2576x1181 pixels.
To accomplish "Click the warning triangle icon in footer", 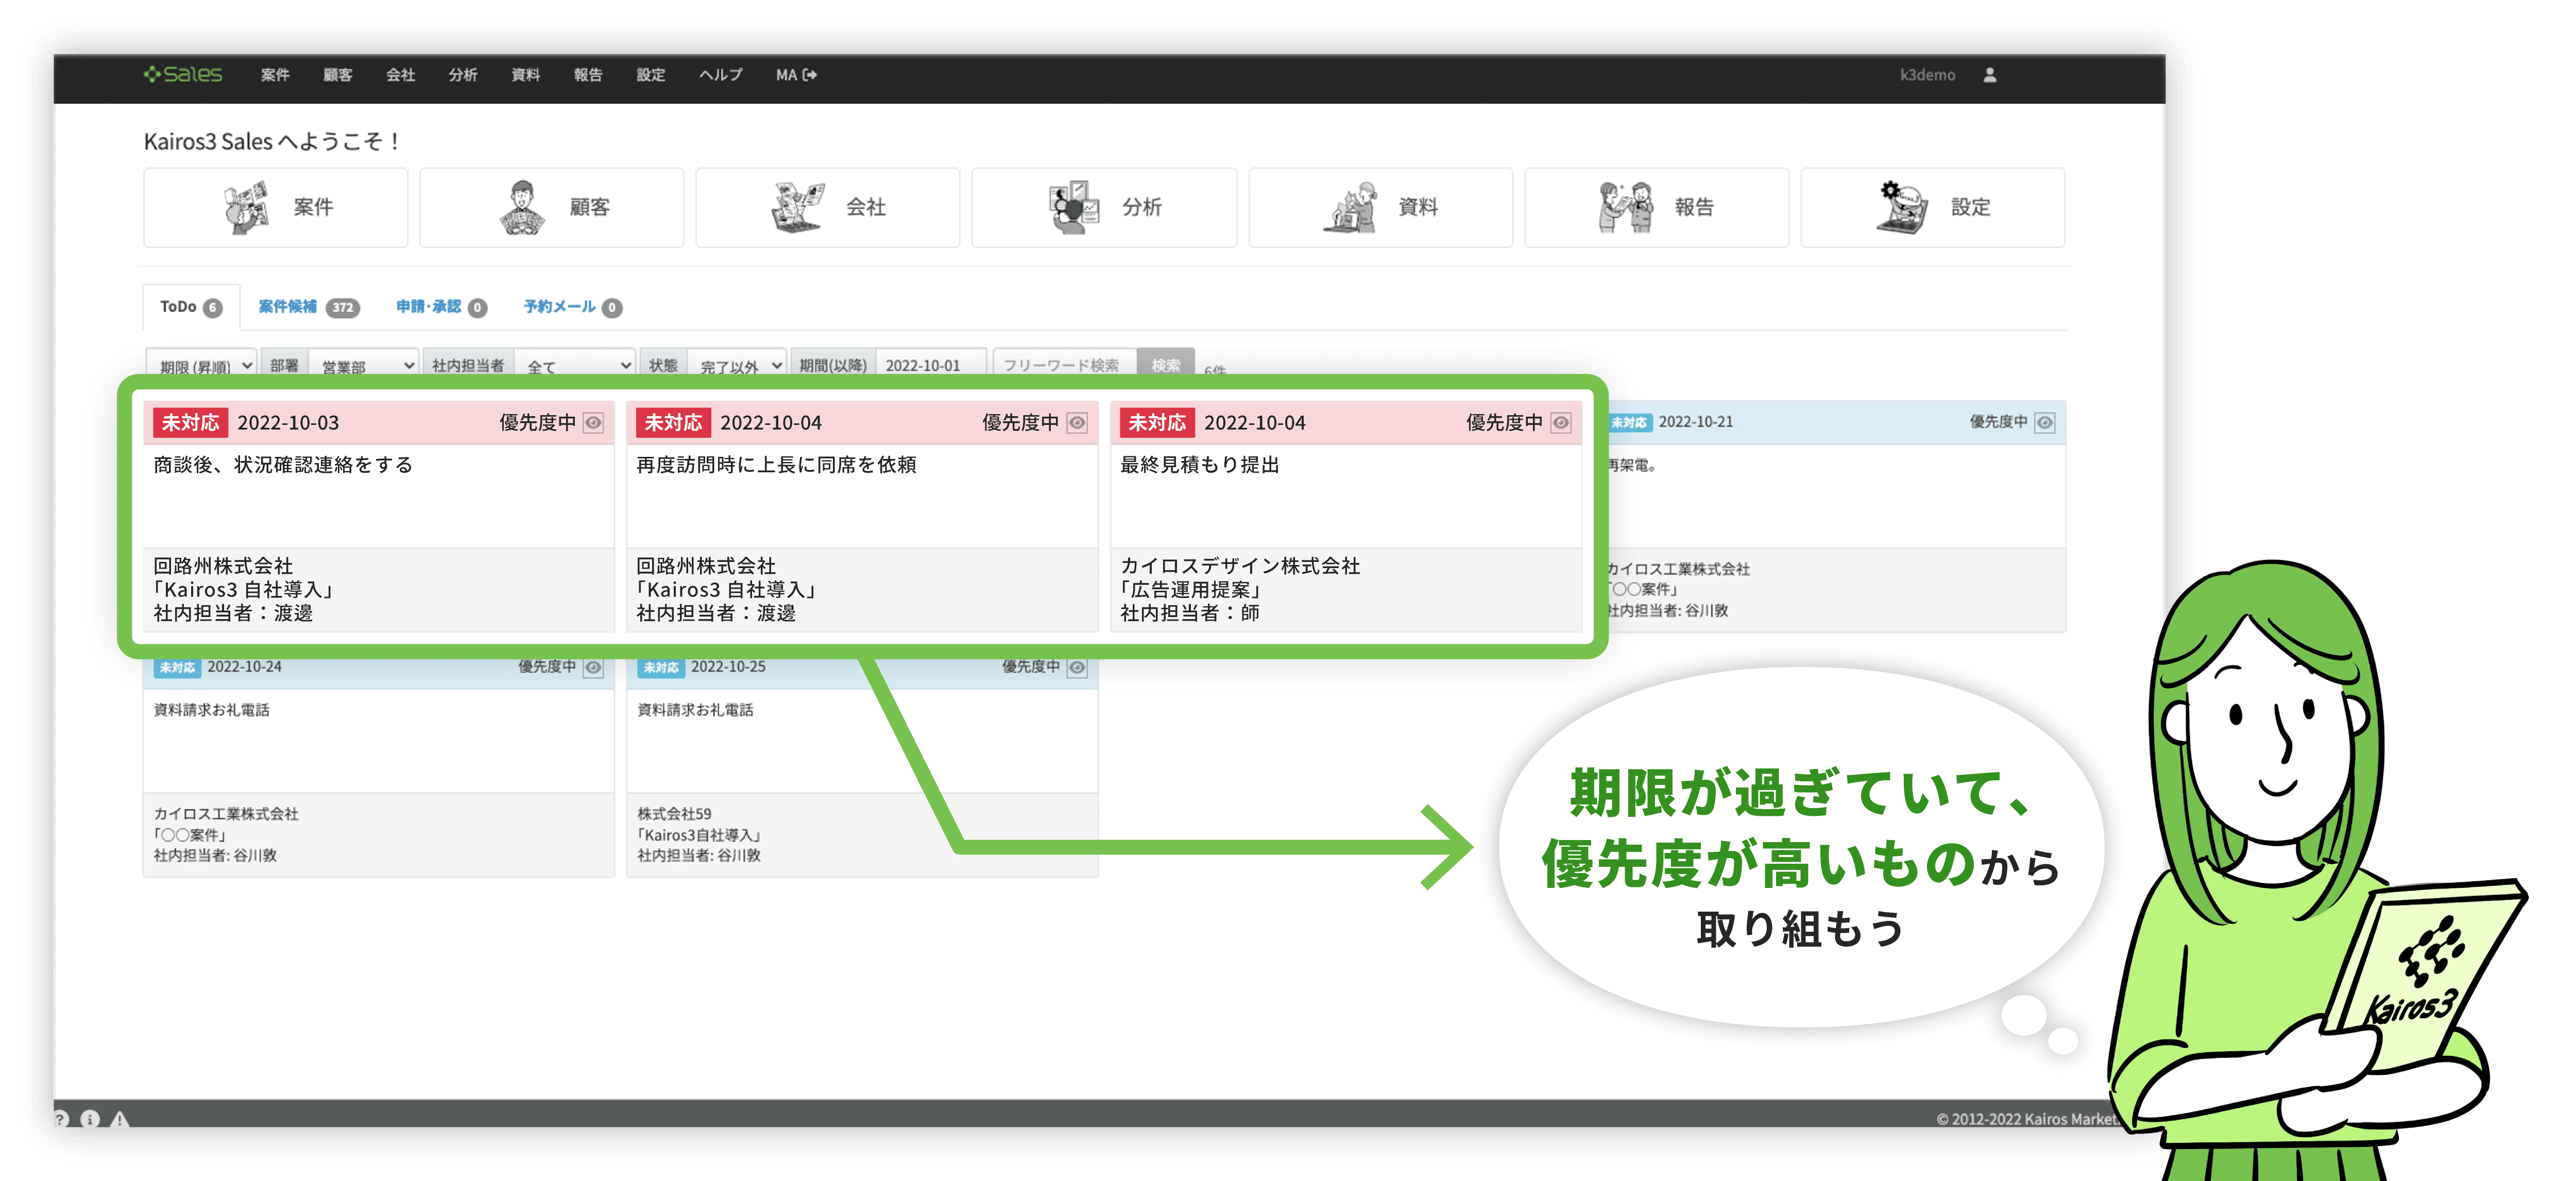I will pos(120,1118).
